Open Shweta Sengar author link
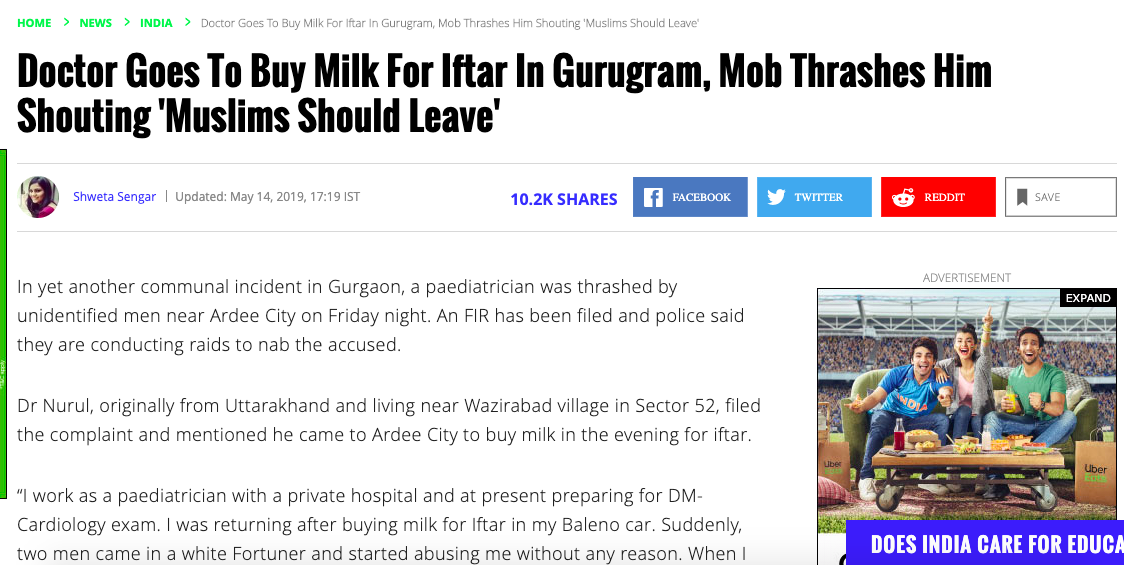1124x565 pixels. coord(114,197)
